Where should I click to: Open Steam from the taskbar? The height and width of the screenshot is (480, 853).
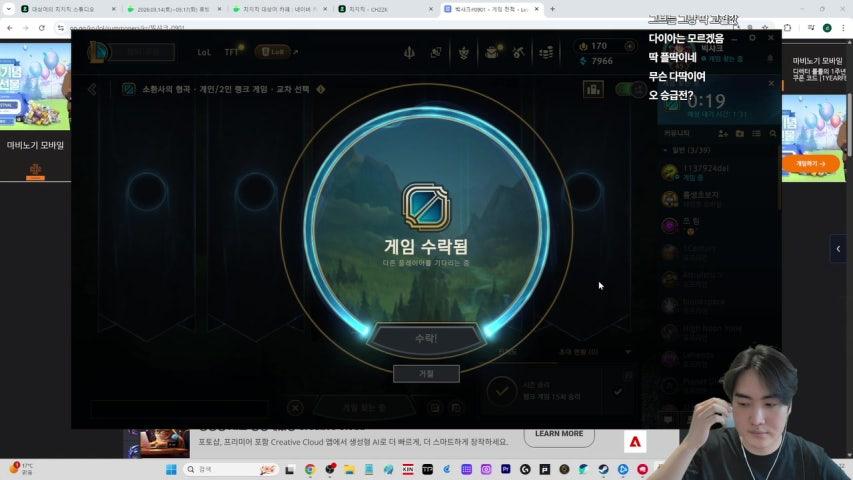click(x=603, y=469)
